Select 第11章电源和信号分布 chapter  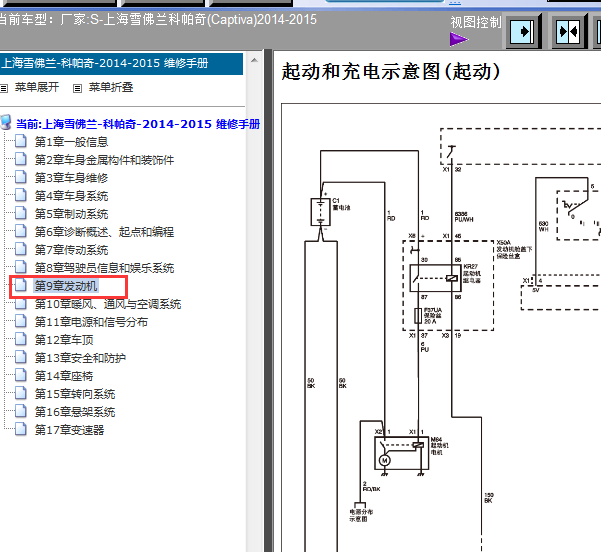(91, 322)
